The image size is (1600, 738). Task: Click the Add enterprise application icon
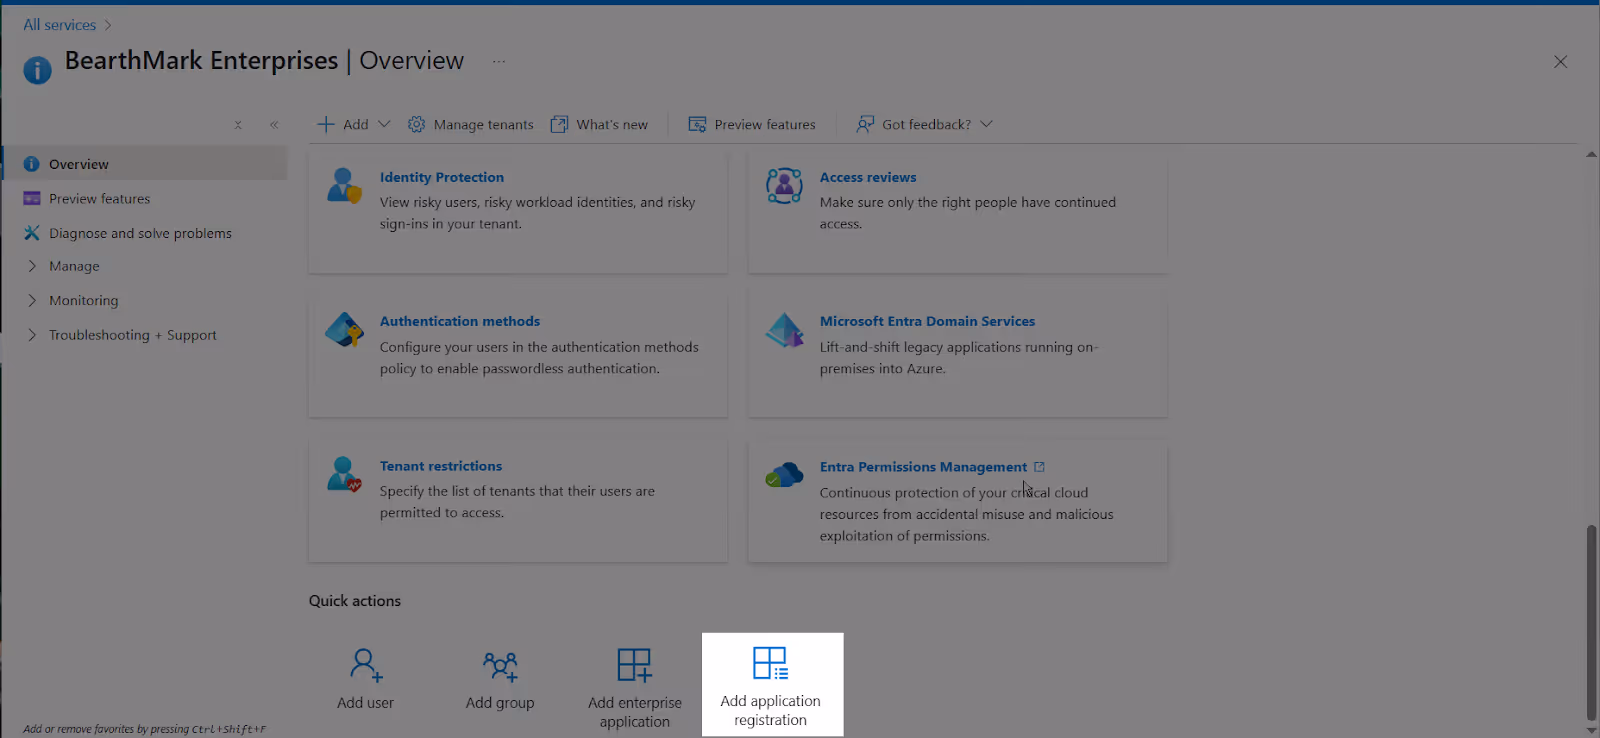click(x=634, y=665)
